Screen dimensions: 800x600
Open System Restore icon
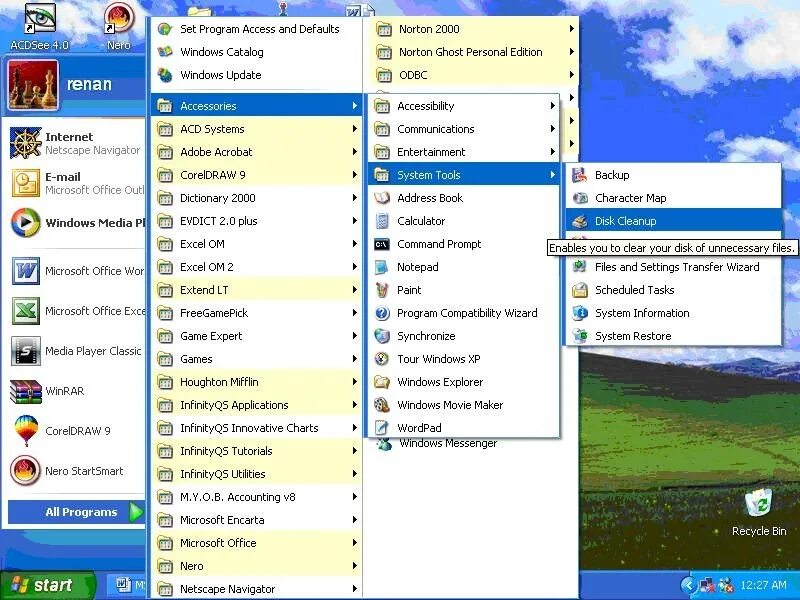(x=579, y=336)
